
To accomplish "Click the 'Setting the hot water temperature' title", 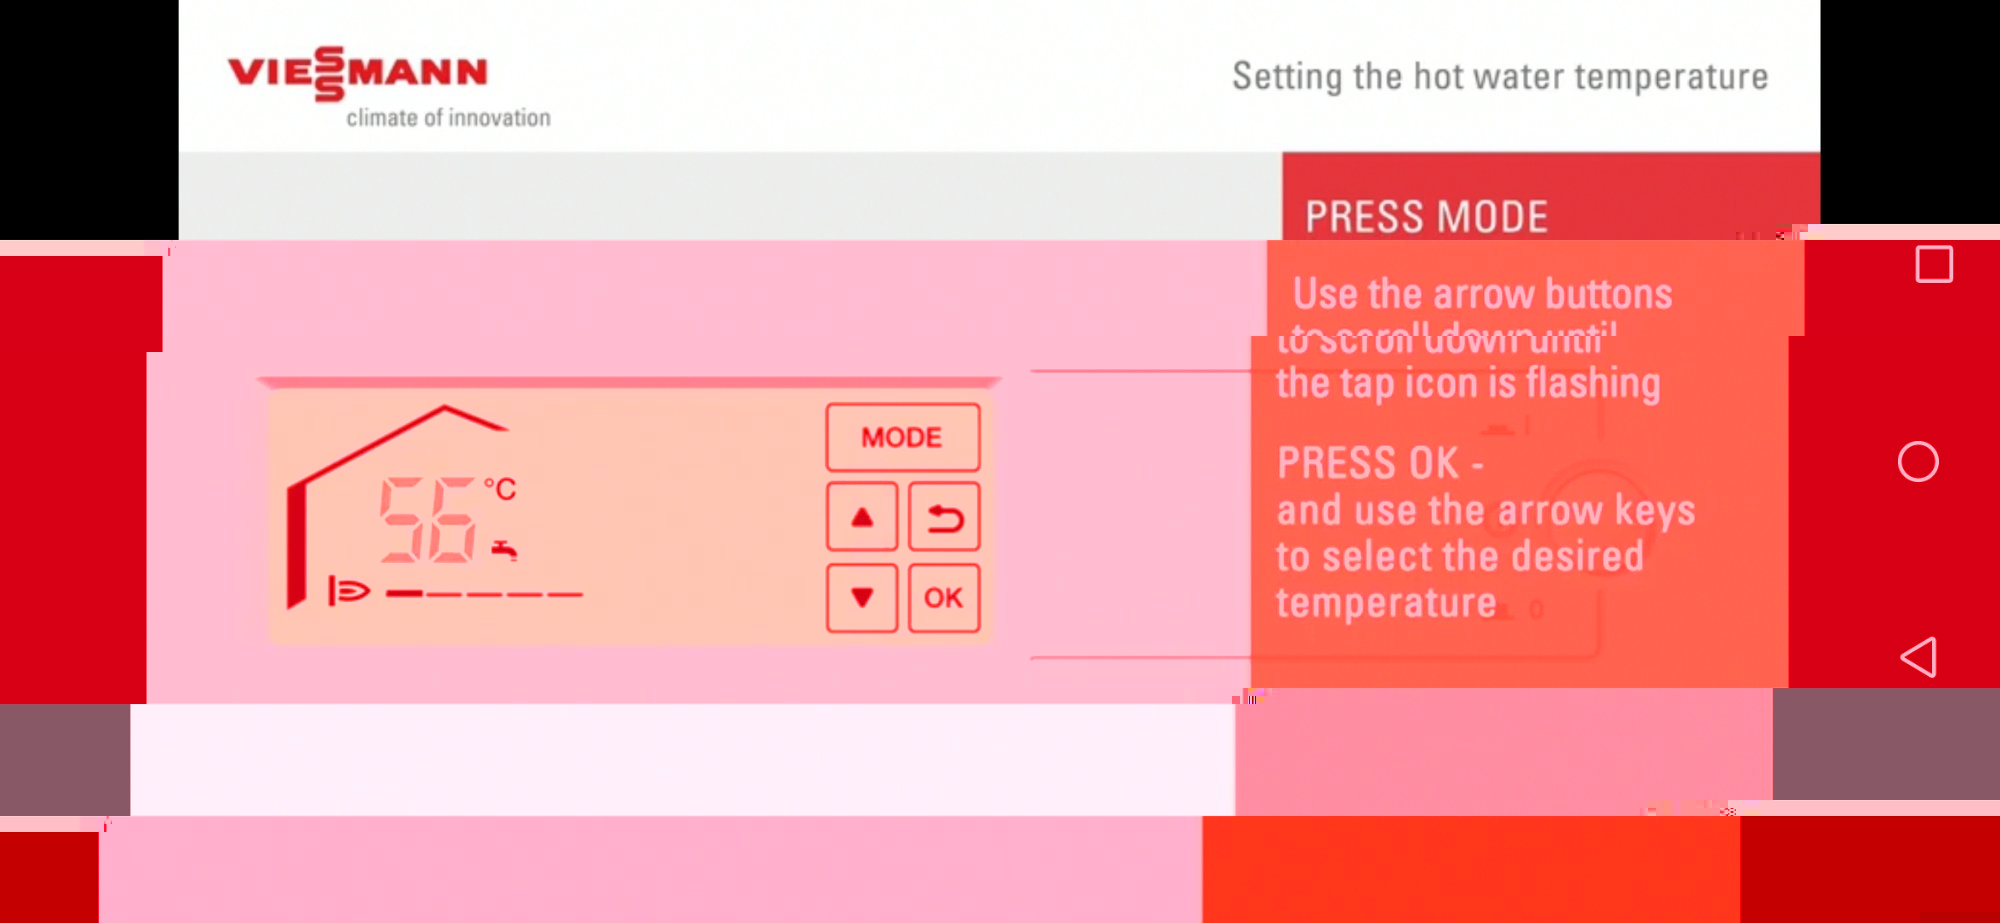I will 1500,77.
